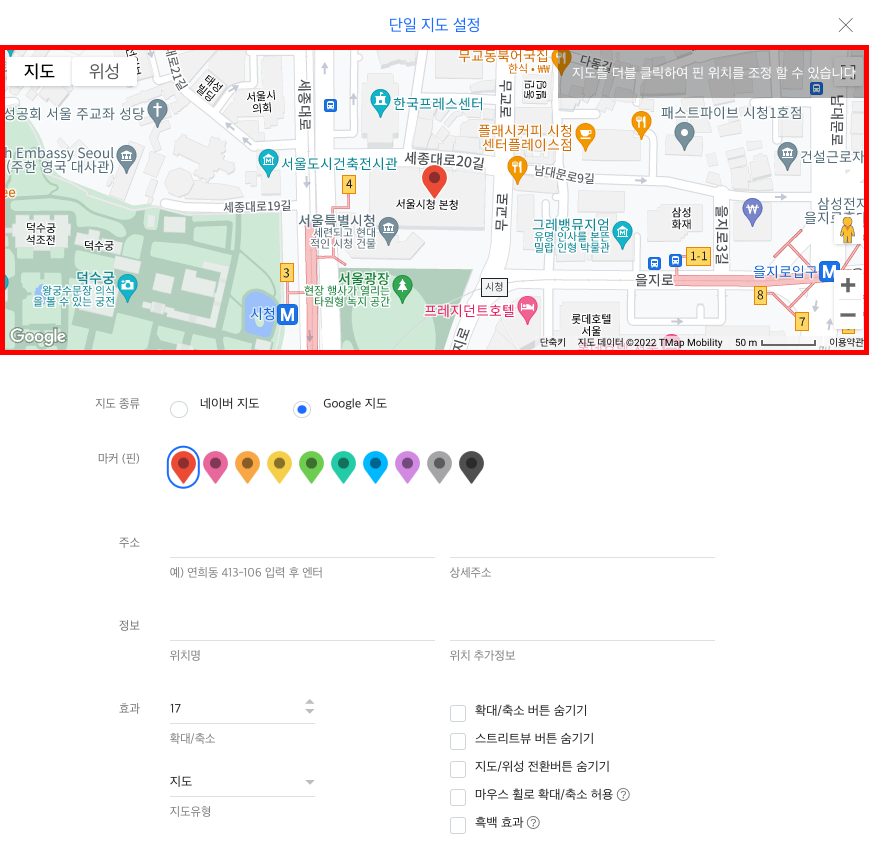Click the British Embassy Seoul marker
Viewport: 869px width, 860px height.
[127, 159]
